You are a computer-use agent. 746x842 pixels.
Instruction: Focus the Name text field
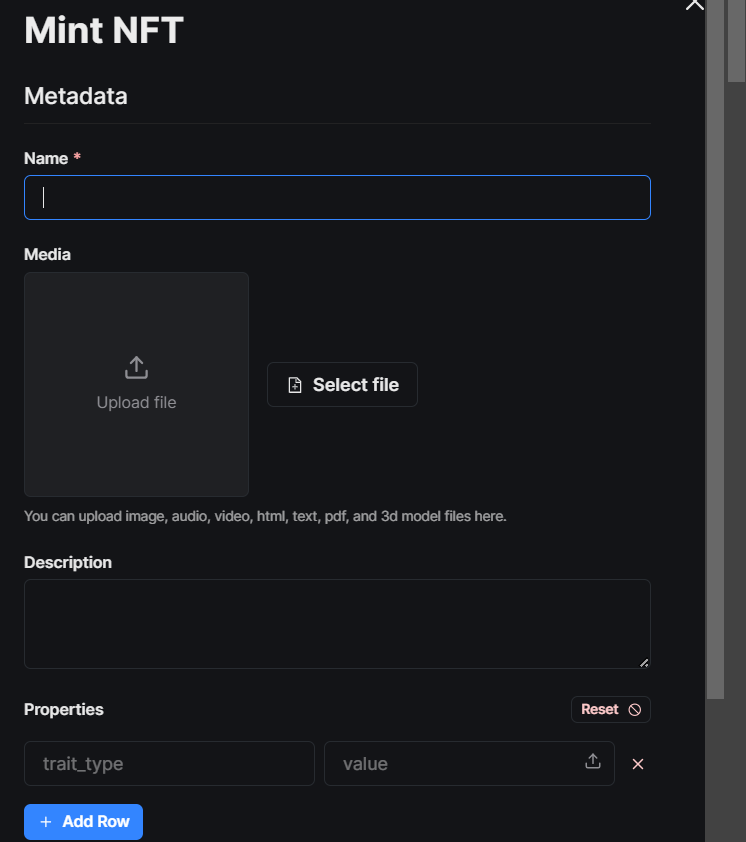337,198
